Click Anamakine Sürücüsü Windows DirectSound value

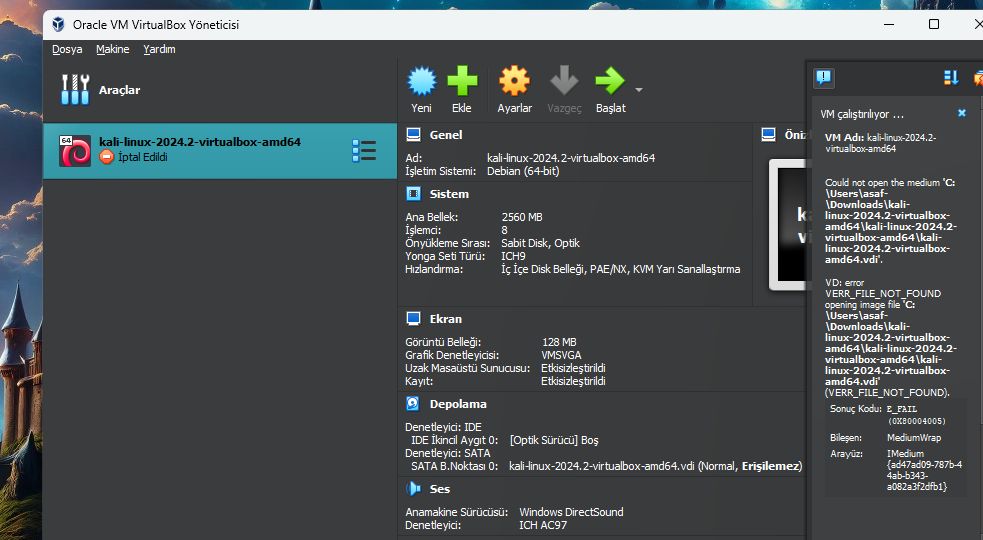pos(571,512)
